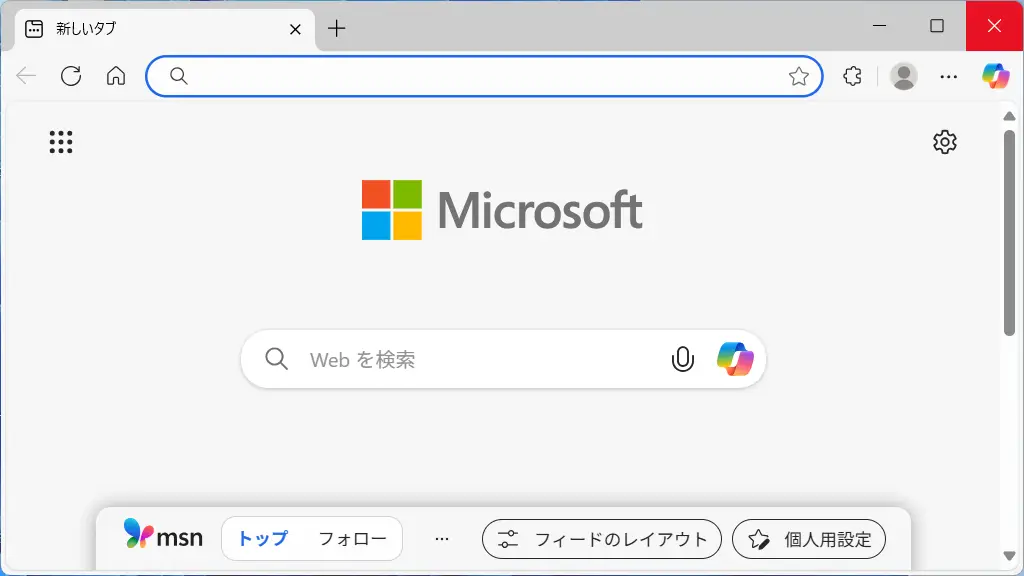Open browser Settings and more menu
Viewport: 1024px width, 576px height.
pyautogui.click(x=949, y=76)
